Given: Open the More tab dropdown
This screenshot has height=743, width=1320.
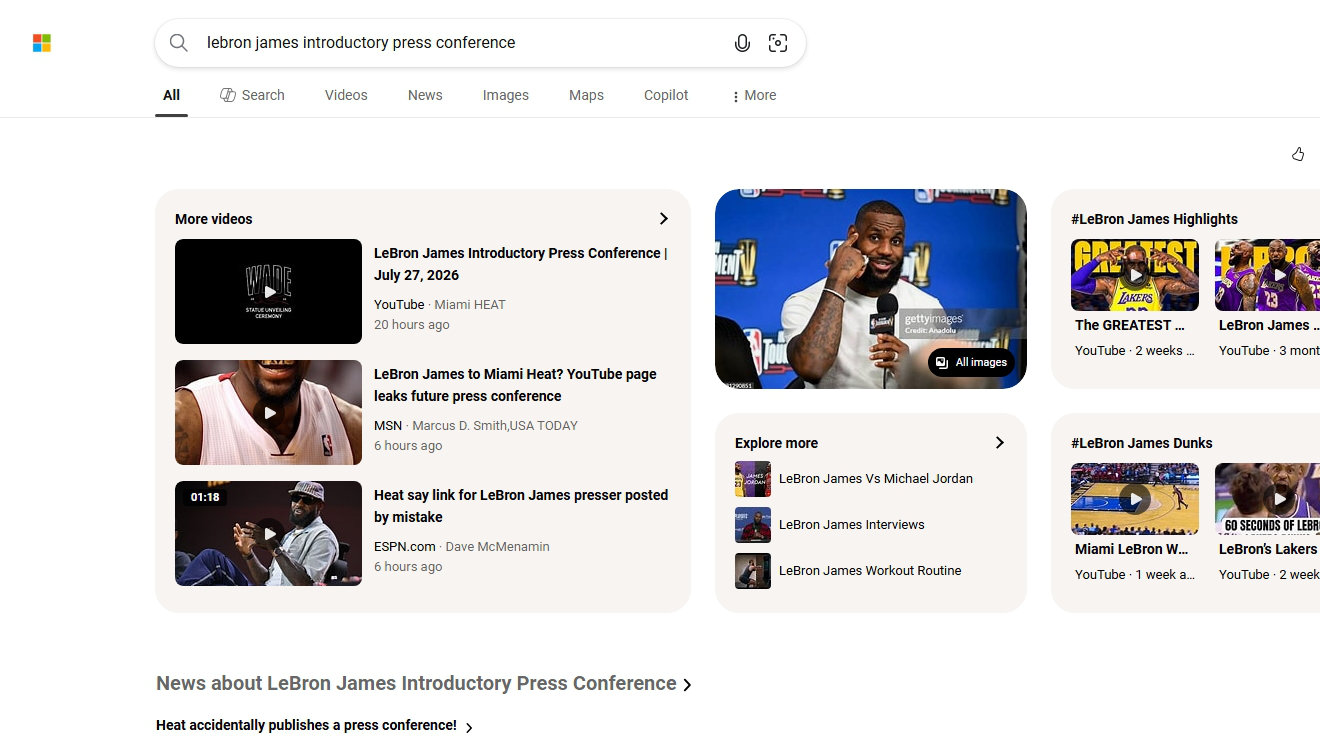Looking at the screenshot, I should [753, 95].
